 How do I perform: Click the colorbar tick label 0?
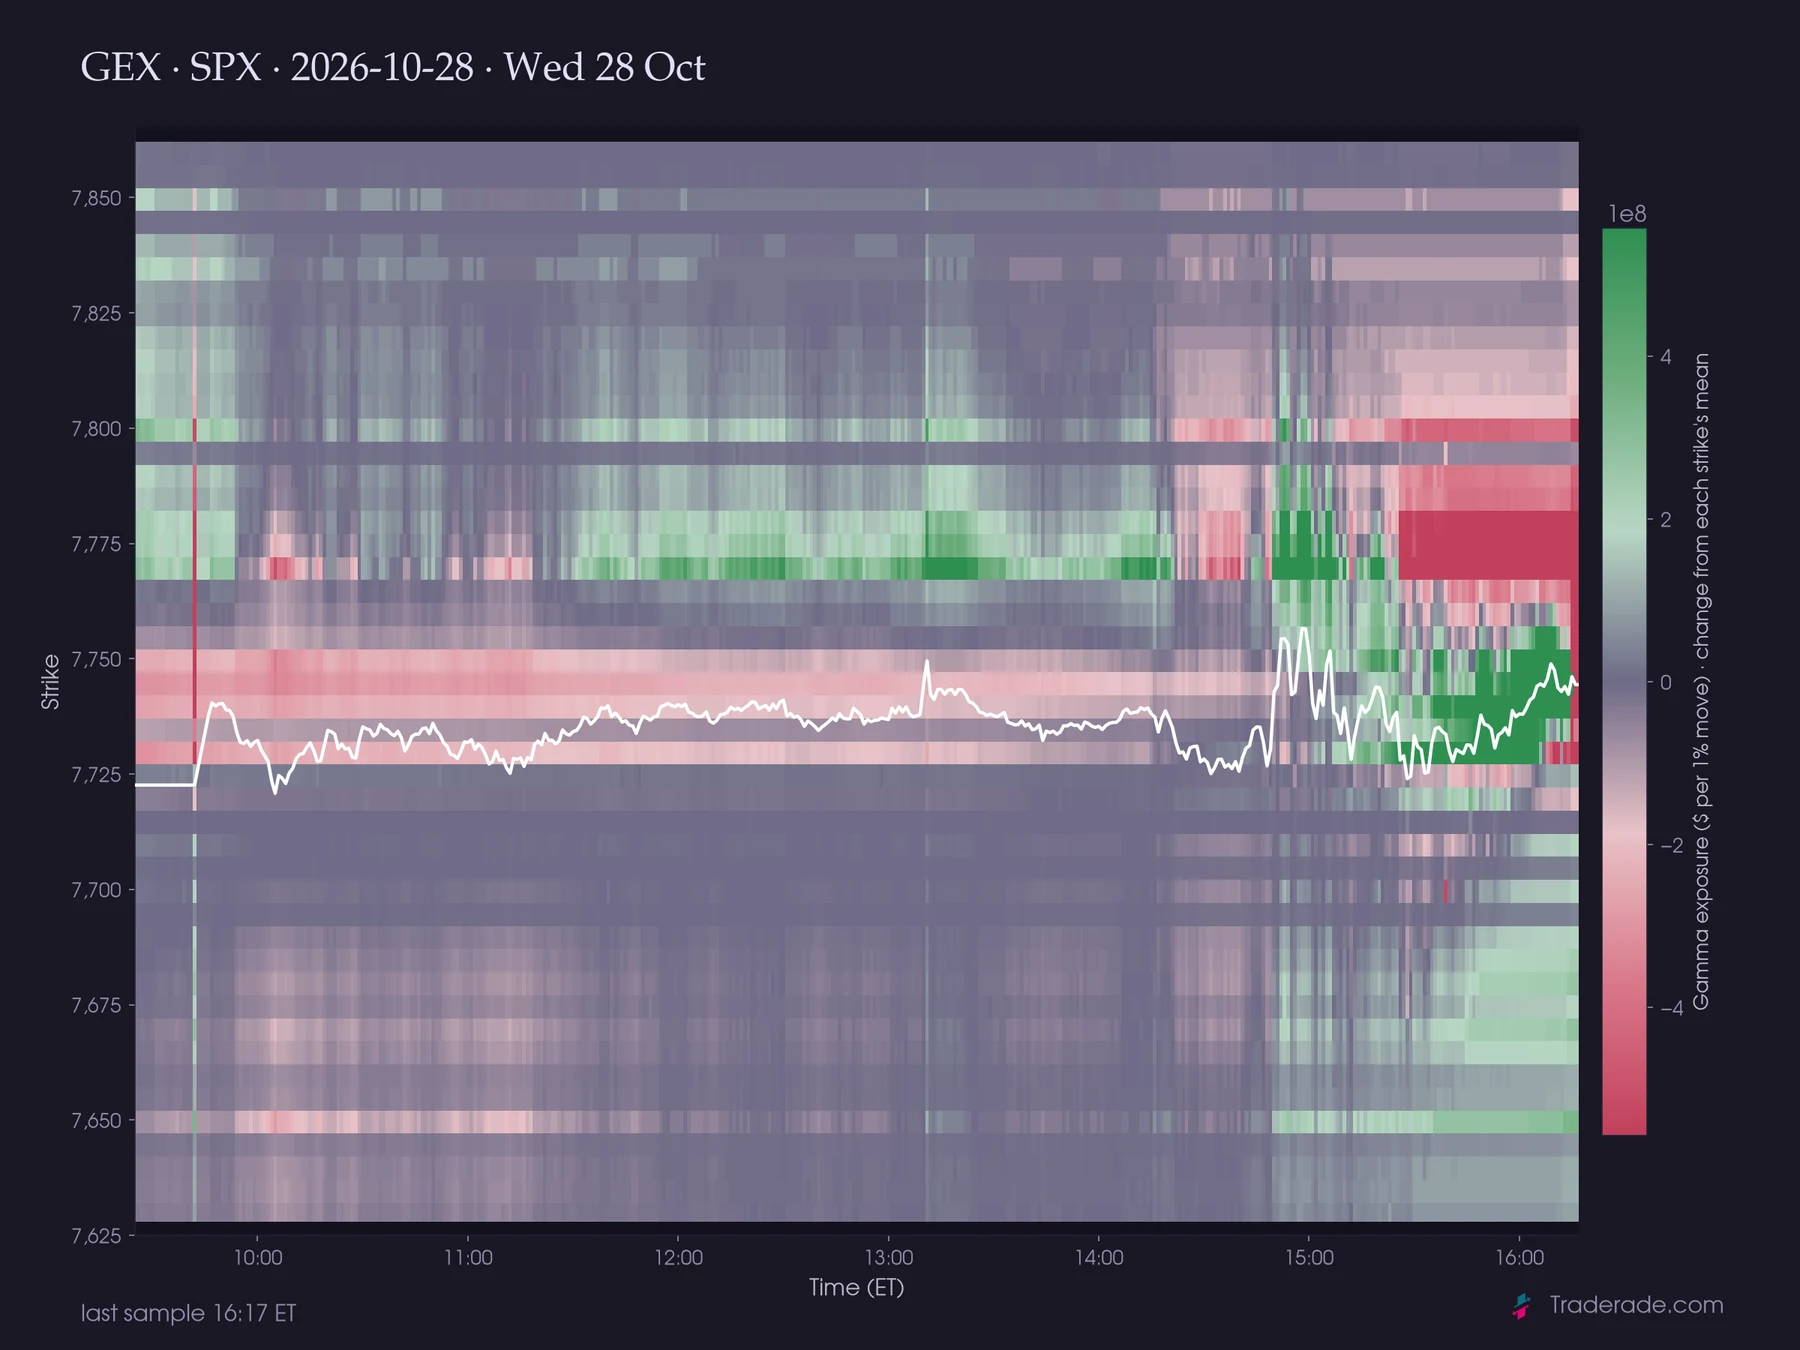pyautogui.click(x=1666, y=683)
